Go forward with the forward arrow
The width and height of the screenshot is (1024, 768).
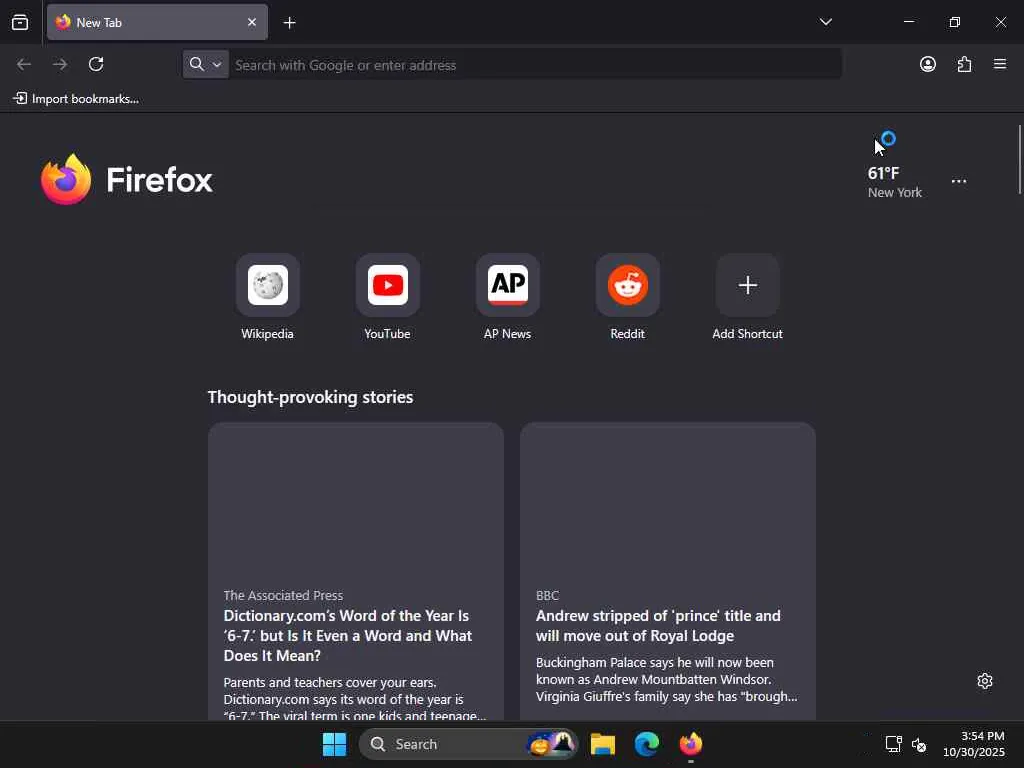pos(60,64)
